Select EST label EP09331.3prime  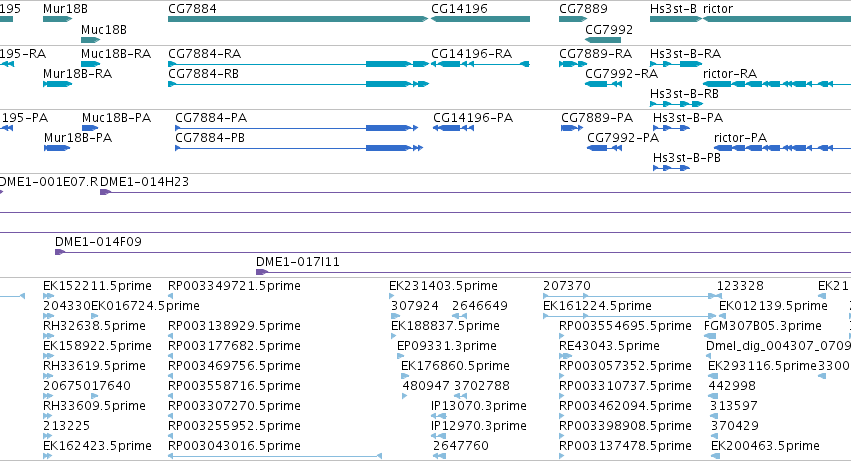coord(447,346)
